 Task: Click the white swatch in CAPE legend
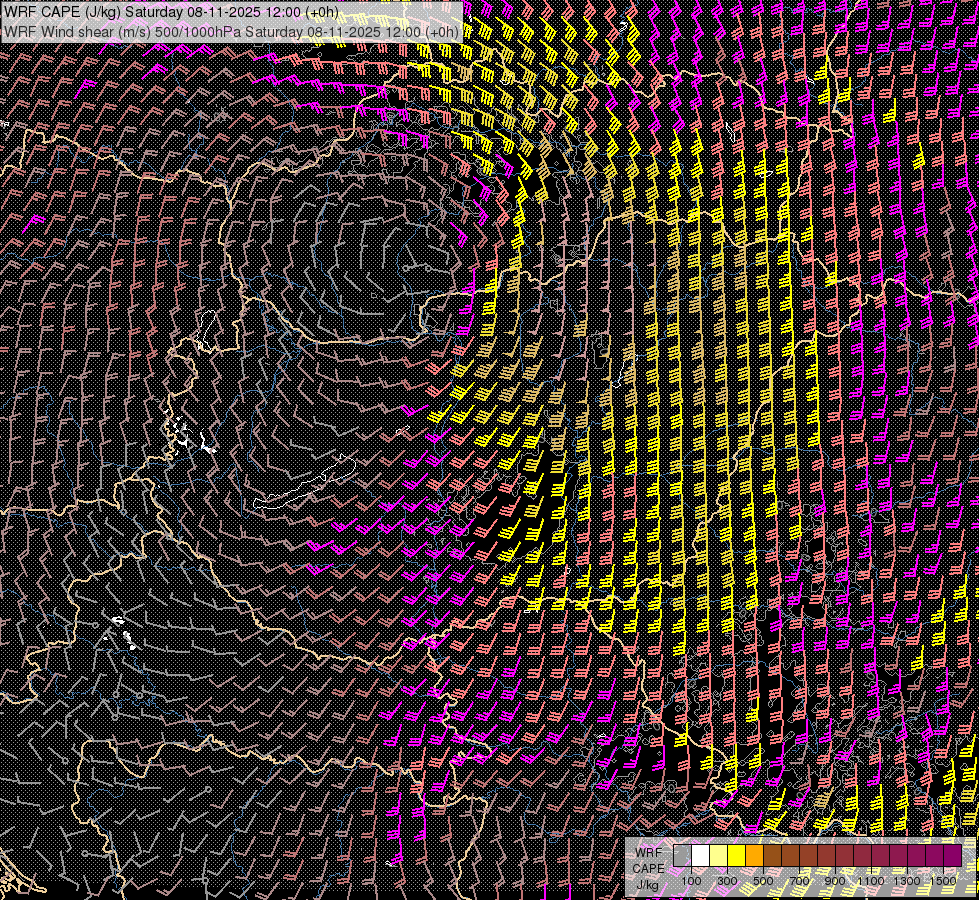700,855
